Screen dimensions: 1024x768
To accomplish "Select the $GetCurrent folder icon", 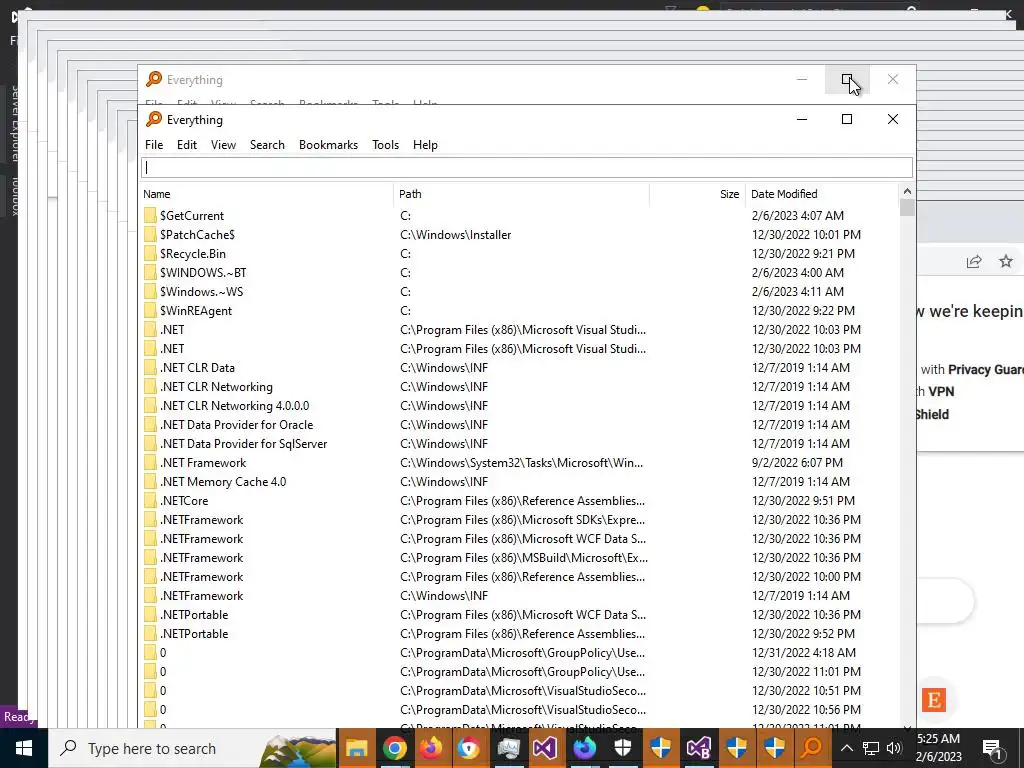I will (150, 216).
